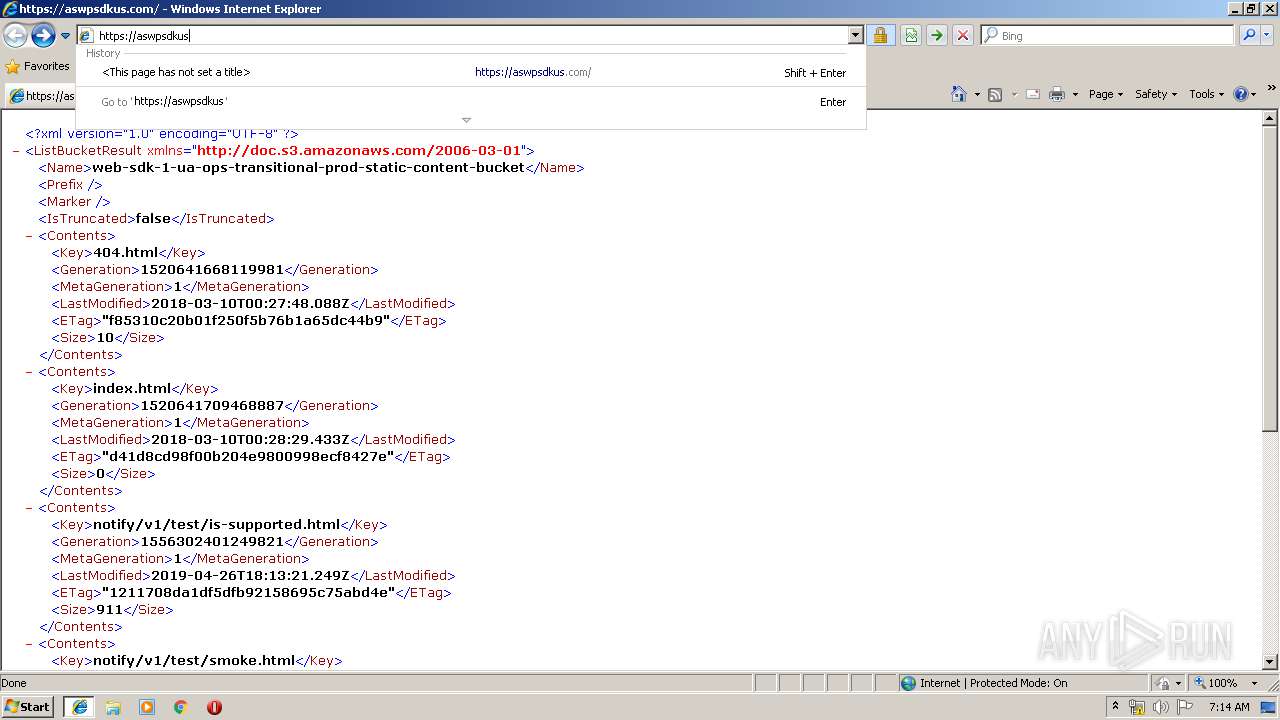The image size is (1280, 720).
Task: Open the Safety menu
Action: click(1157, 94)
